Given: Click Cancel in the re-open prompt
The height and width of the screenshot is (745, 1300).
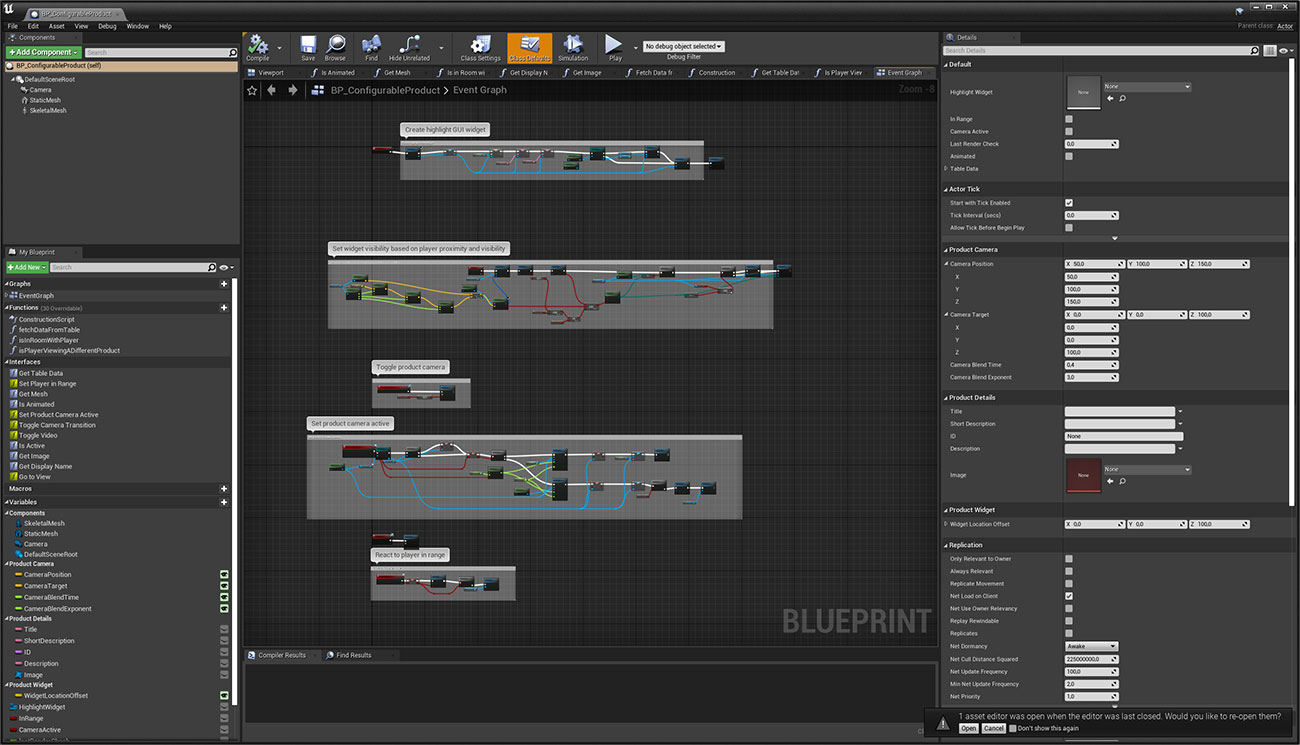Looking at the screenshot, I should tap(993, 728).
